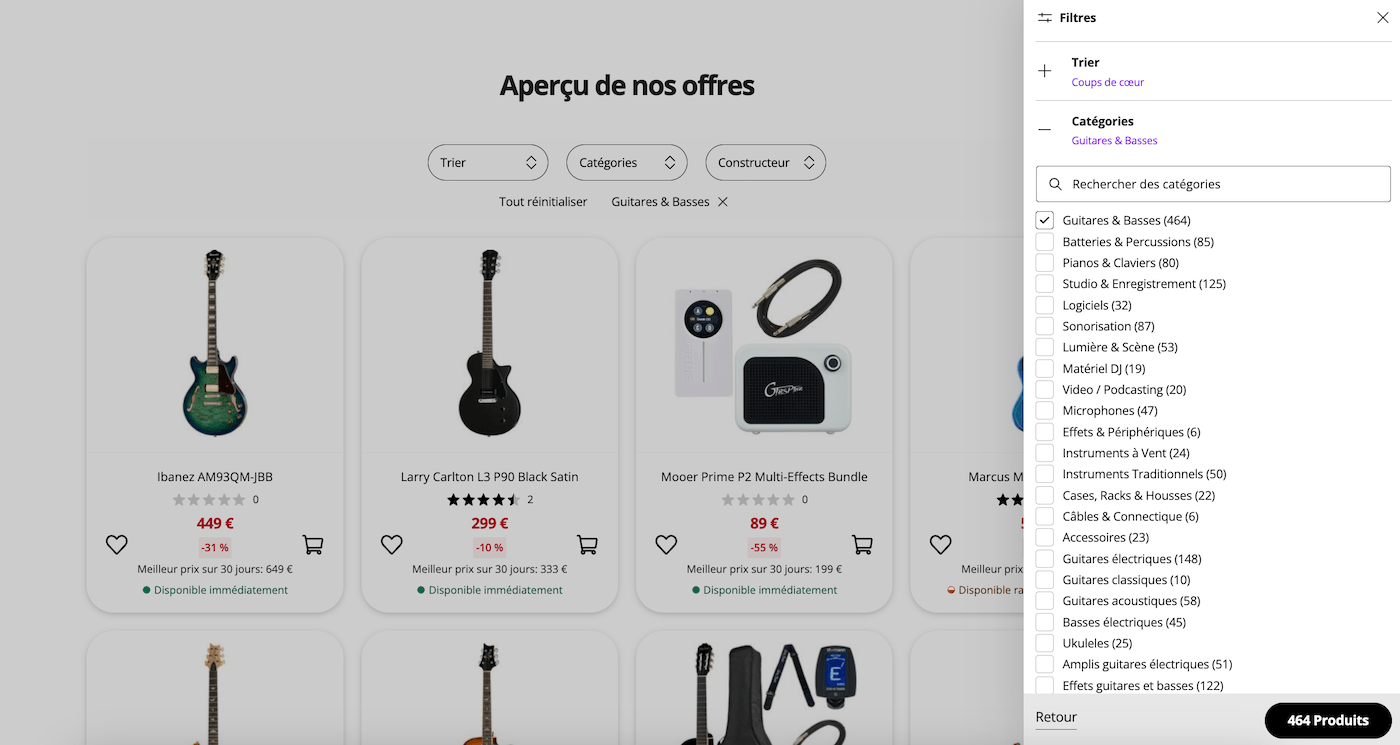
Task: Collapse the Catégories section in panel
Action: pyautogui.click(x=1045, y=130)
